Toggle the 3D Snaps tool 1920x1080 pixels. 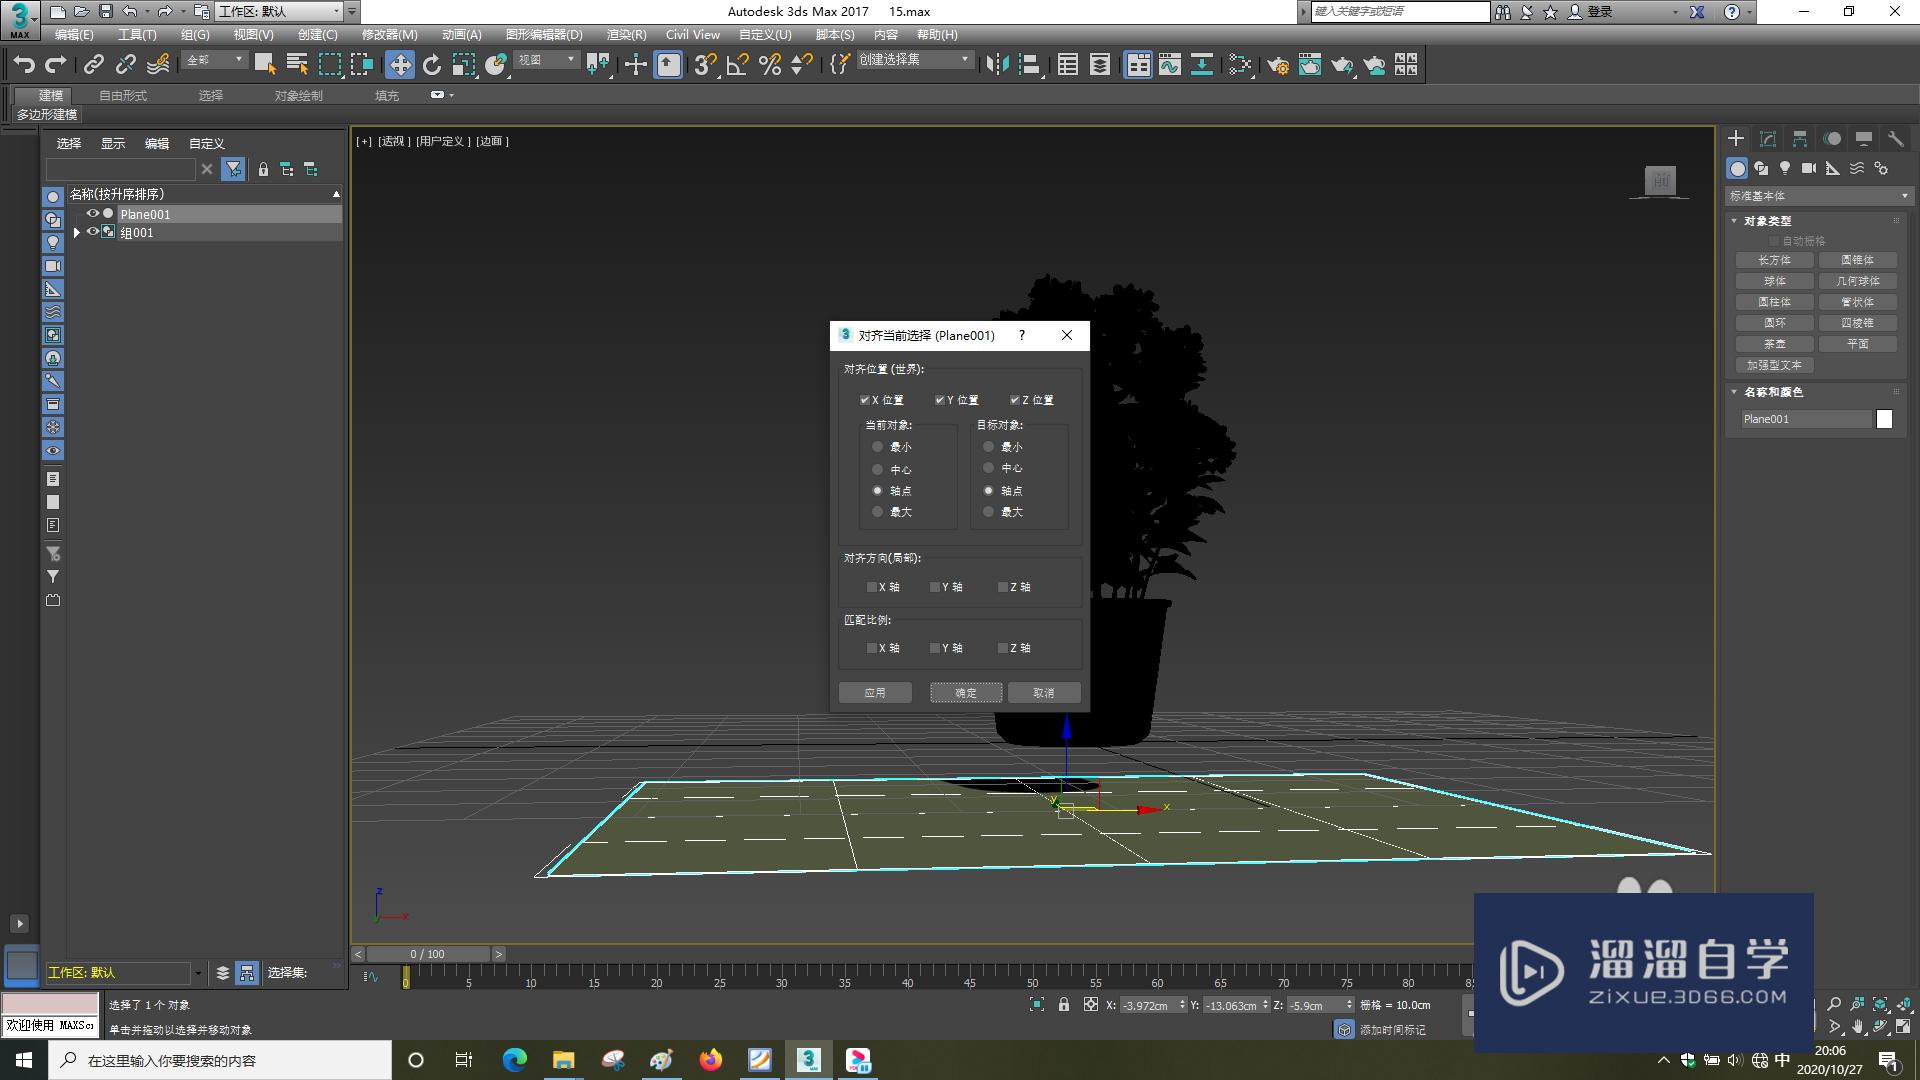point(705,65)
